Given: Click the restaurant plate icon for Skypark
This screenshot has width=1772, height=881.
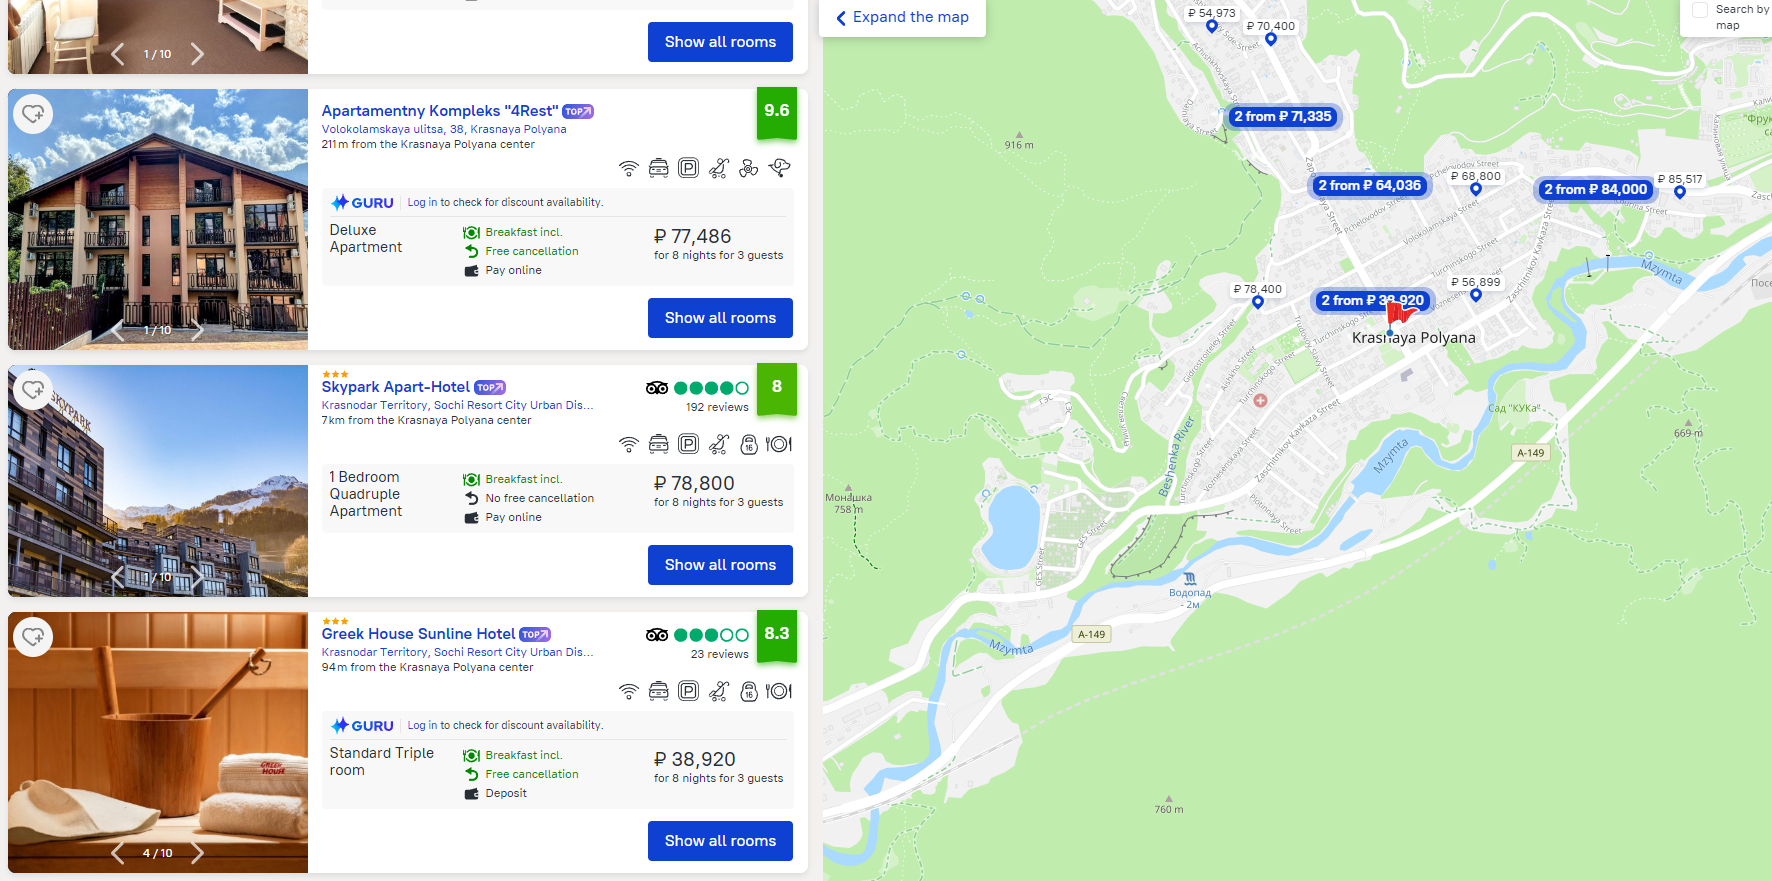Looking at the screenshot, I should click(x=779, y=444).
